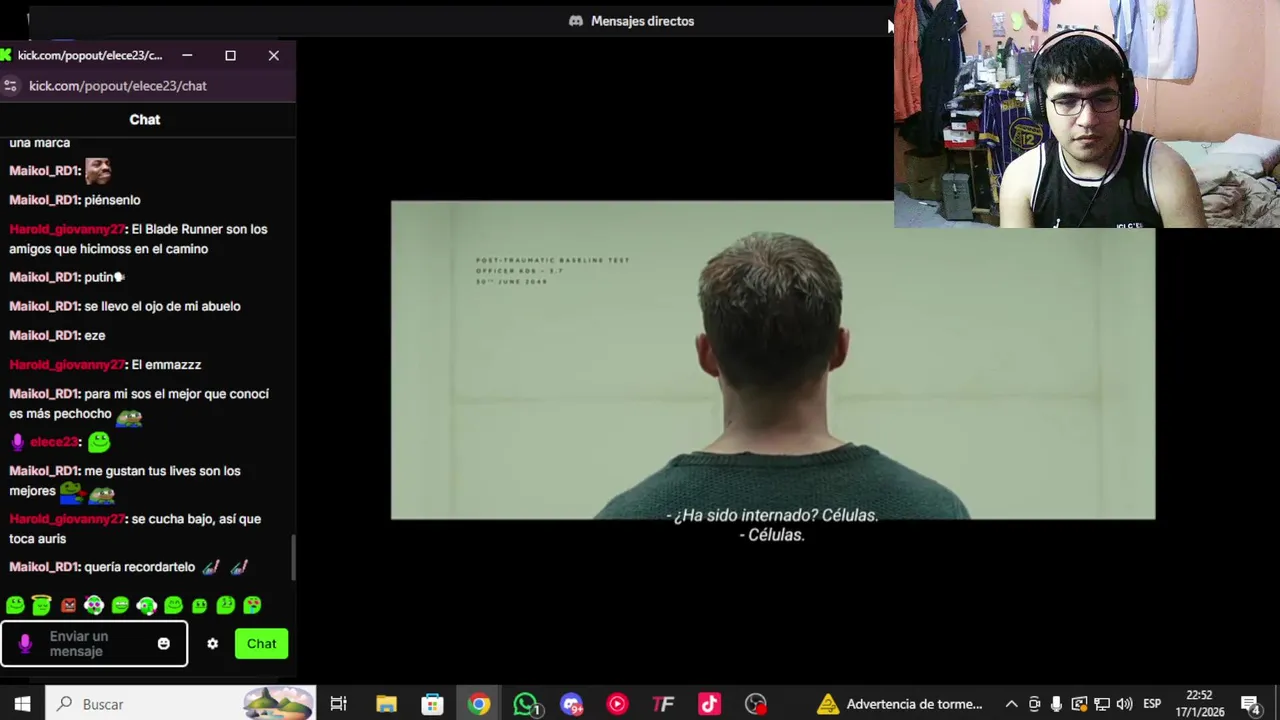Screen dimensions: 1280x720
Task: Click the Chat panel header
Action: pyautogui.click(x=145, y=119)
